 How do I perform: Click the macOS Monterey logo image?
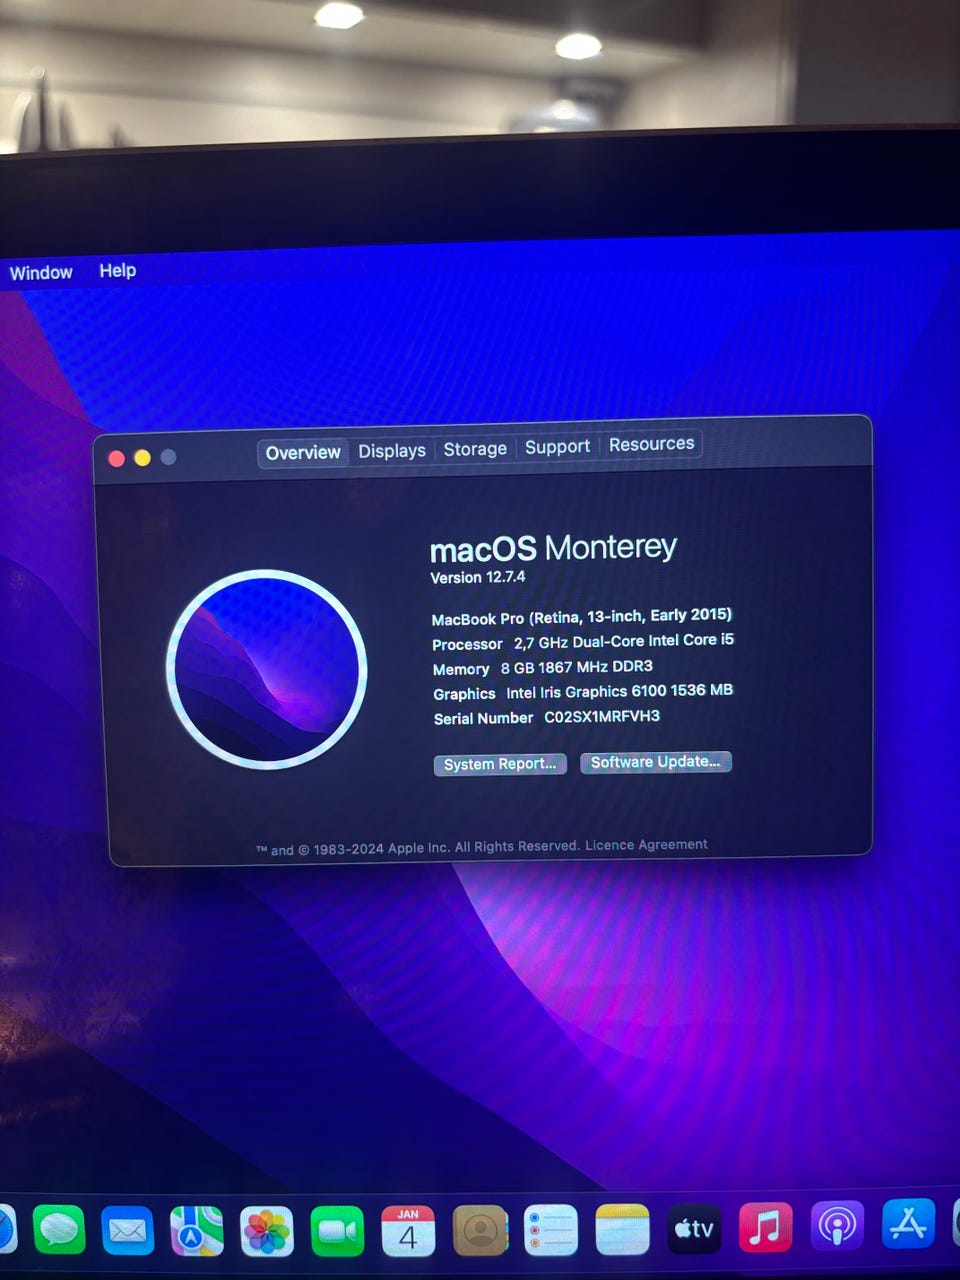pyautogui.click(x=267, y=669)
